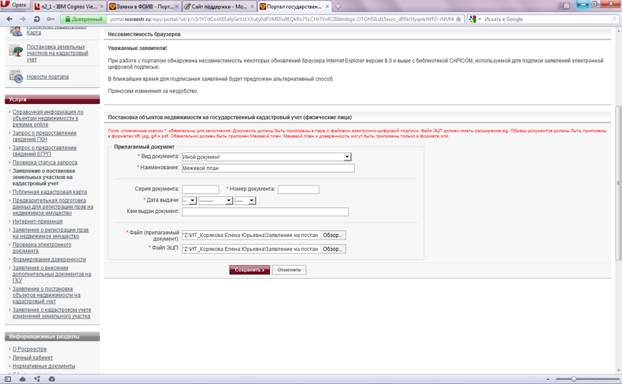The width and height of the screenshot is (622, 384).
Task: Click the Номер документа input field
Action: pos(298,190)
